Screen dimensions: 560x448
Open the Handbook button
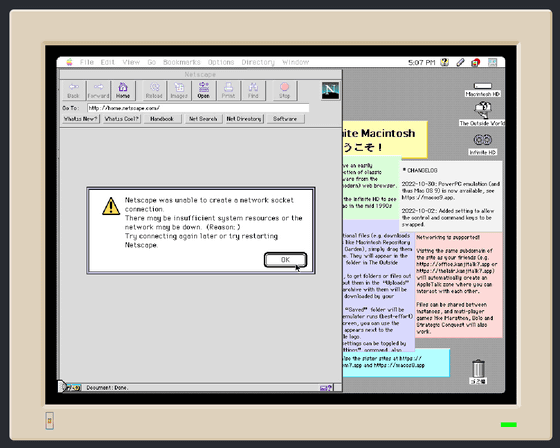point(162,119)
